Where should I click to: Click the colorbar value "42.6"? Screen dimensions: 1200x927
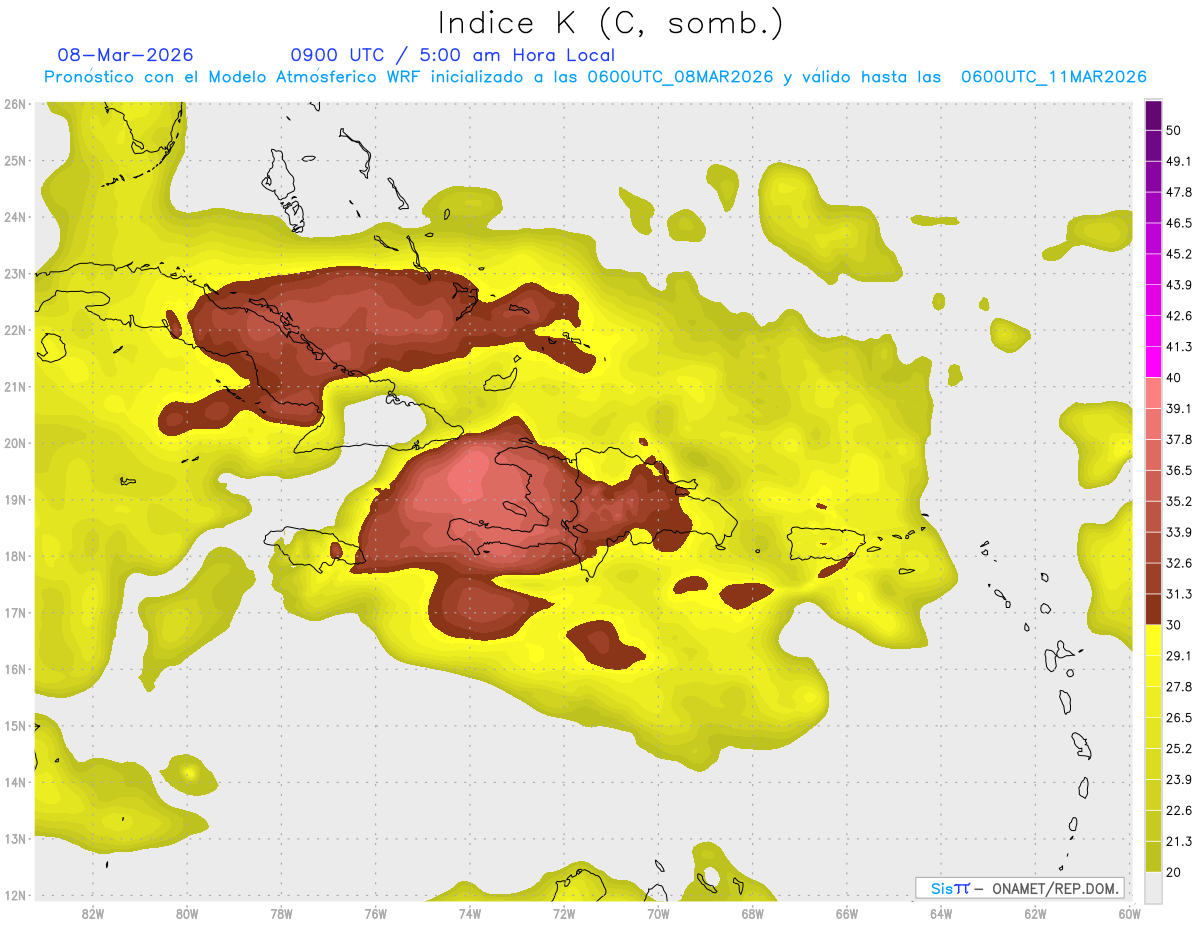coord(1179,316)
